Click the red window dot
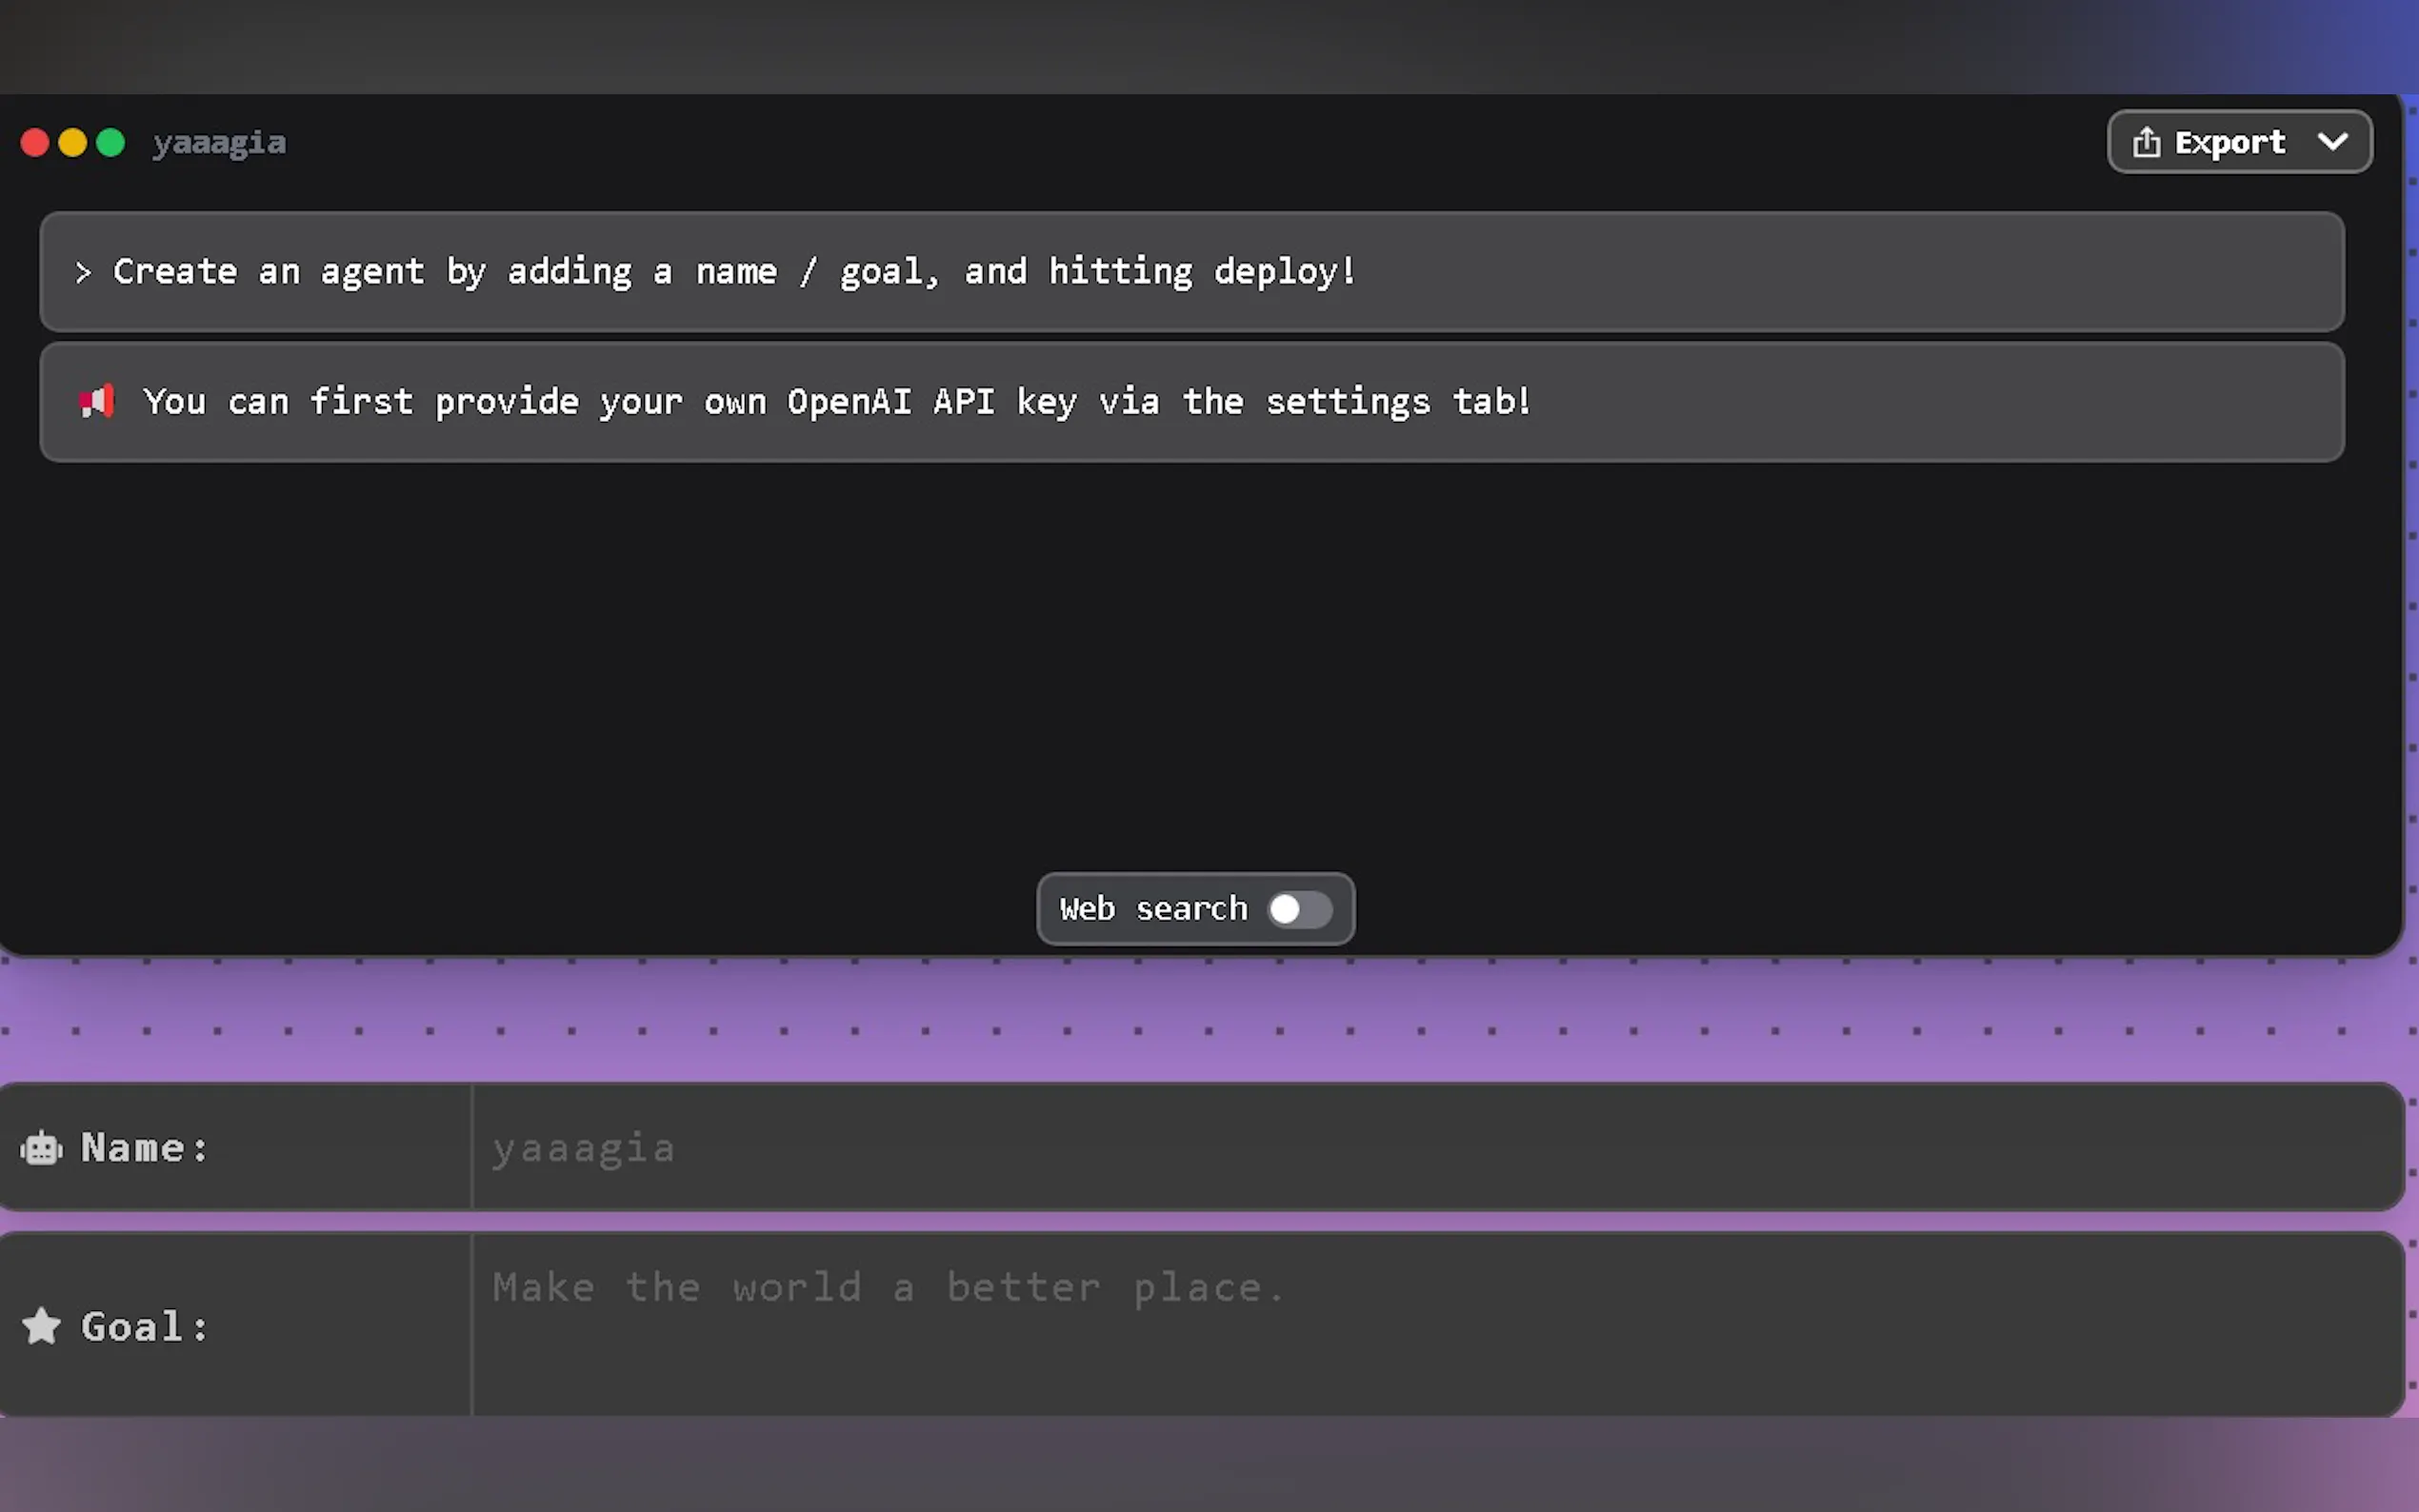This screenshot has width=2419, height=1512. pyautogui.click(x=35, y=143)
